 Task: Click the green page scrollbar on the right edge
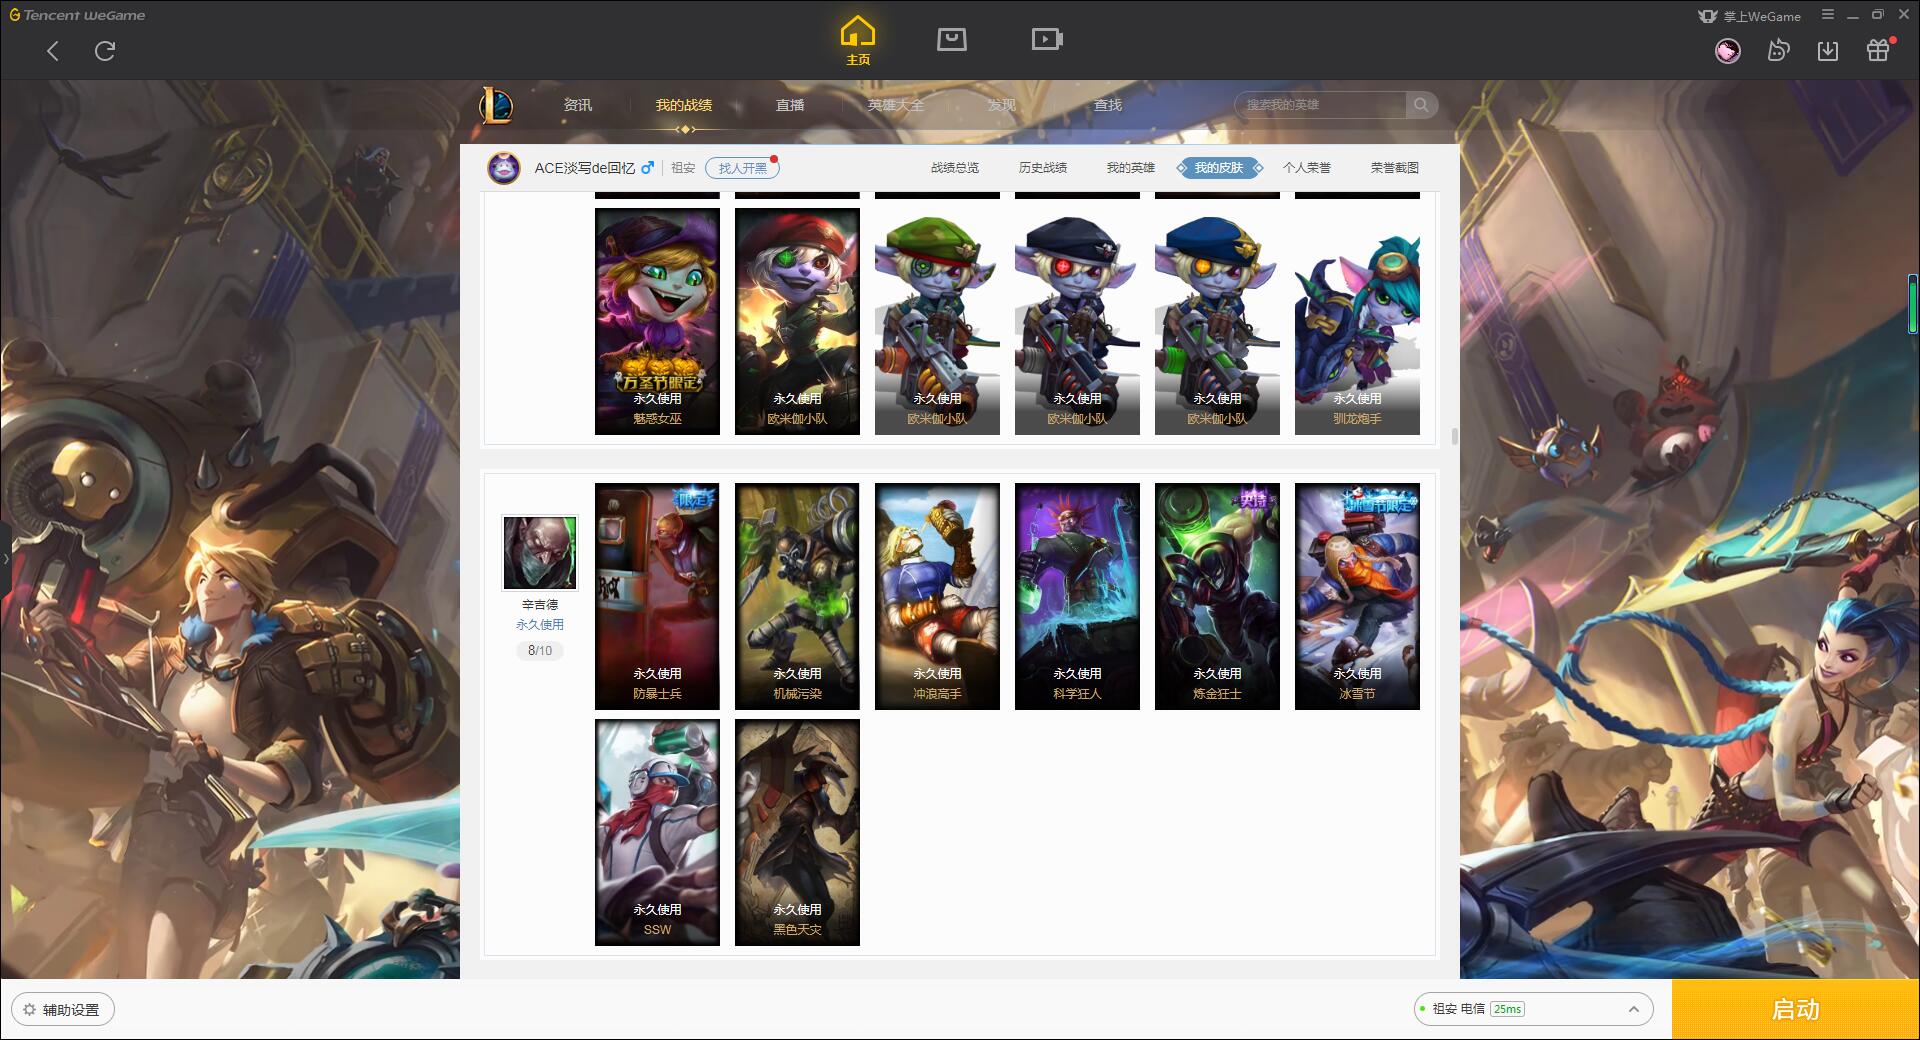(x=1913, y=303)
